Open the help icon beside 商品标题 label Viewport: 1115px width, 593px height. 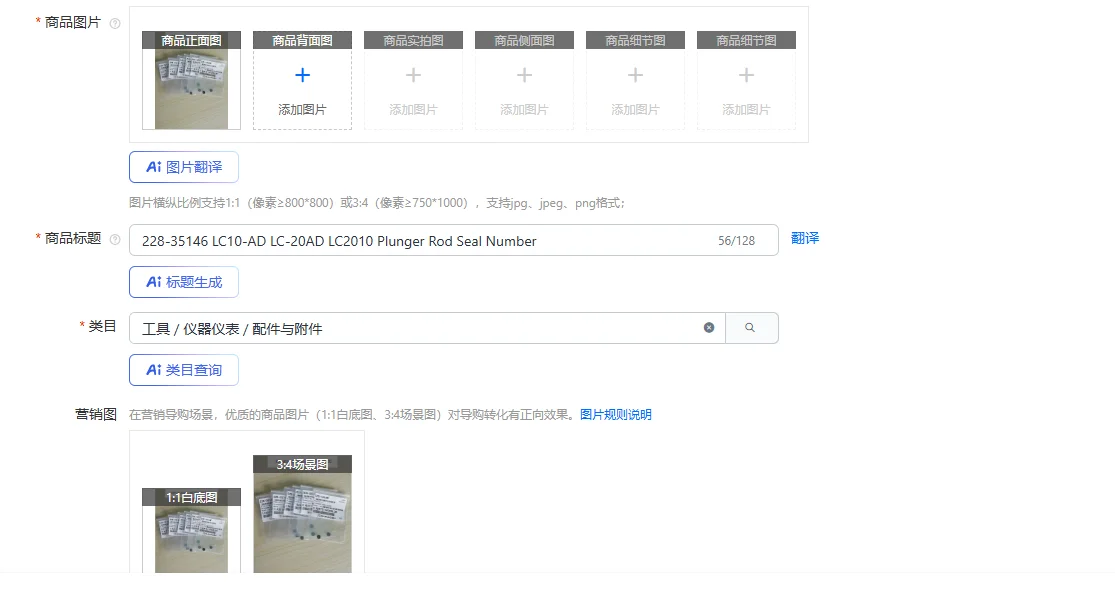[115, 239]
